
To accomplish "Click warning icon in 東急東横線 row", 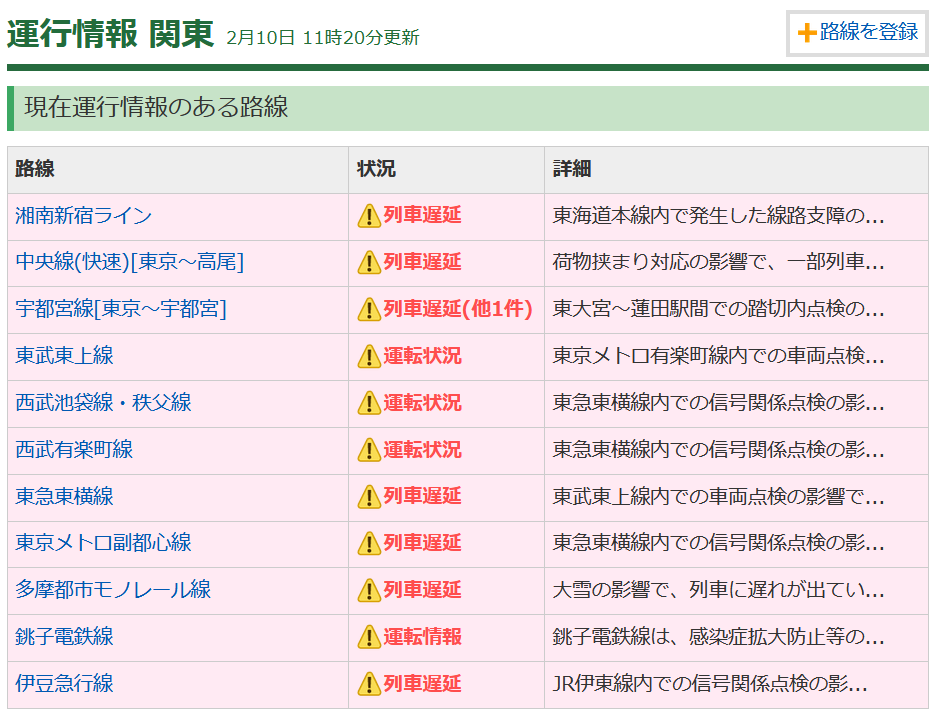I will pyautogui.click(x=369, y=497).
